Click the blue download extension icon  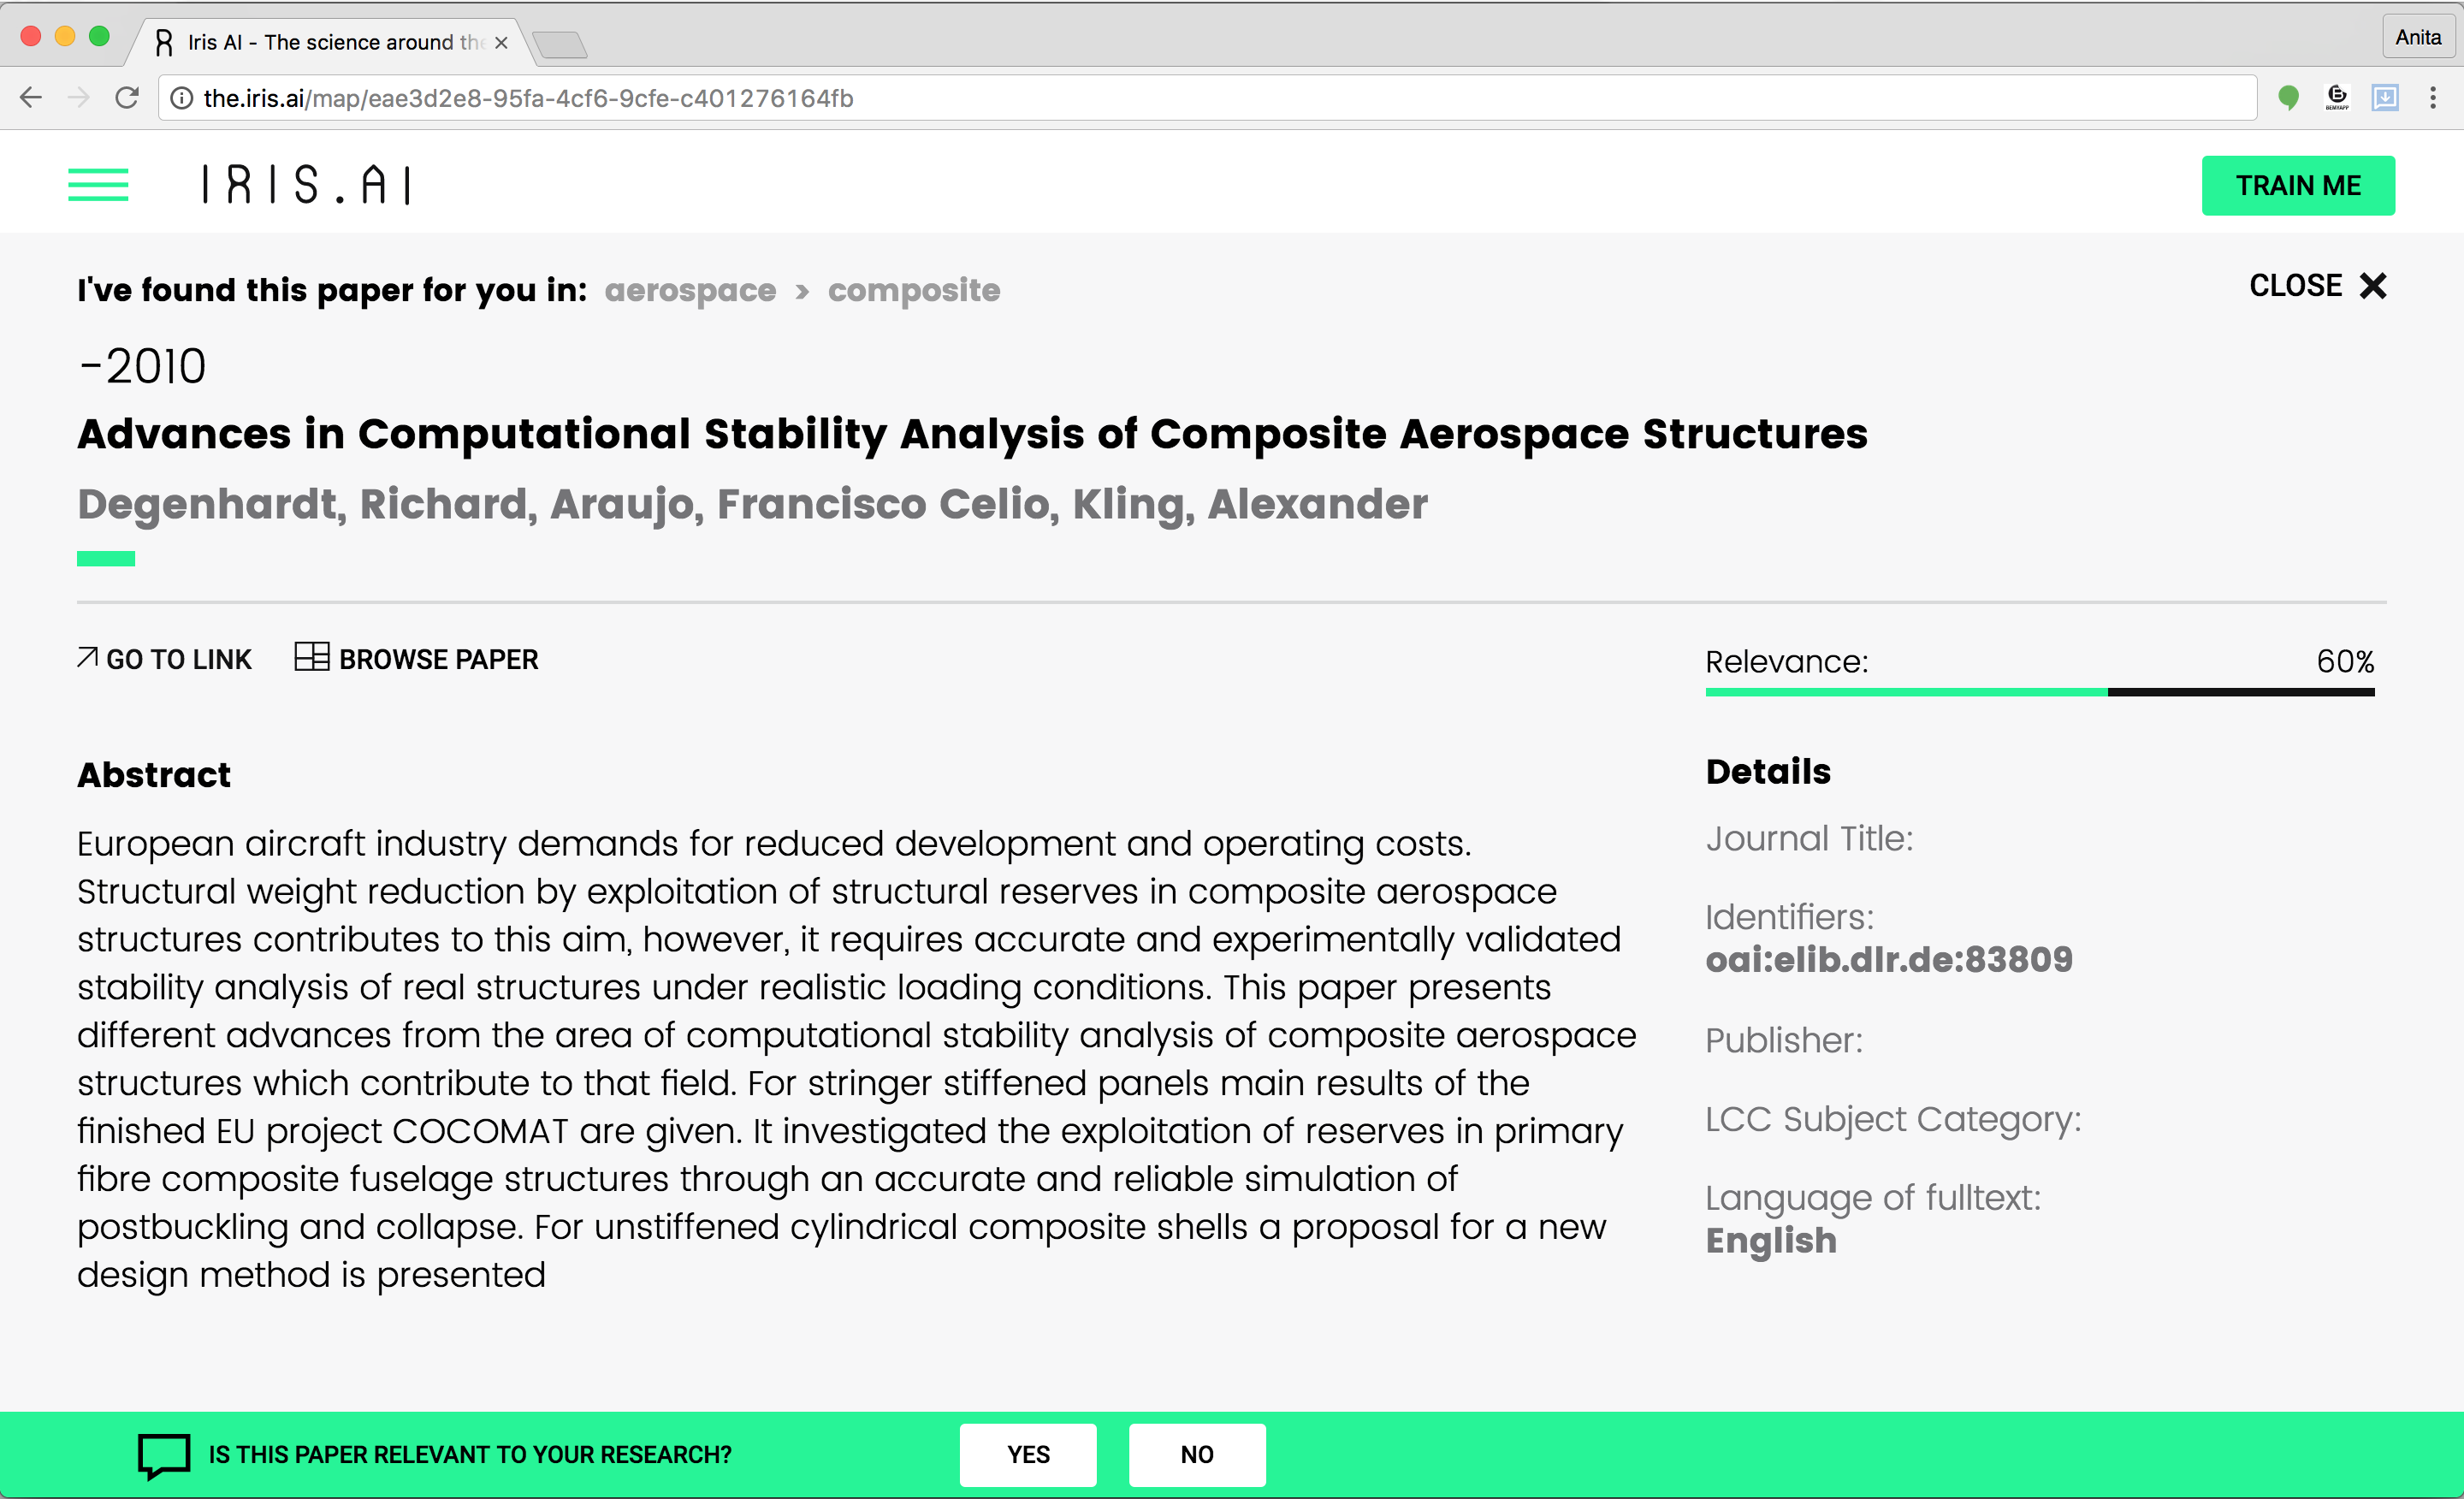pos(2385,98)
